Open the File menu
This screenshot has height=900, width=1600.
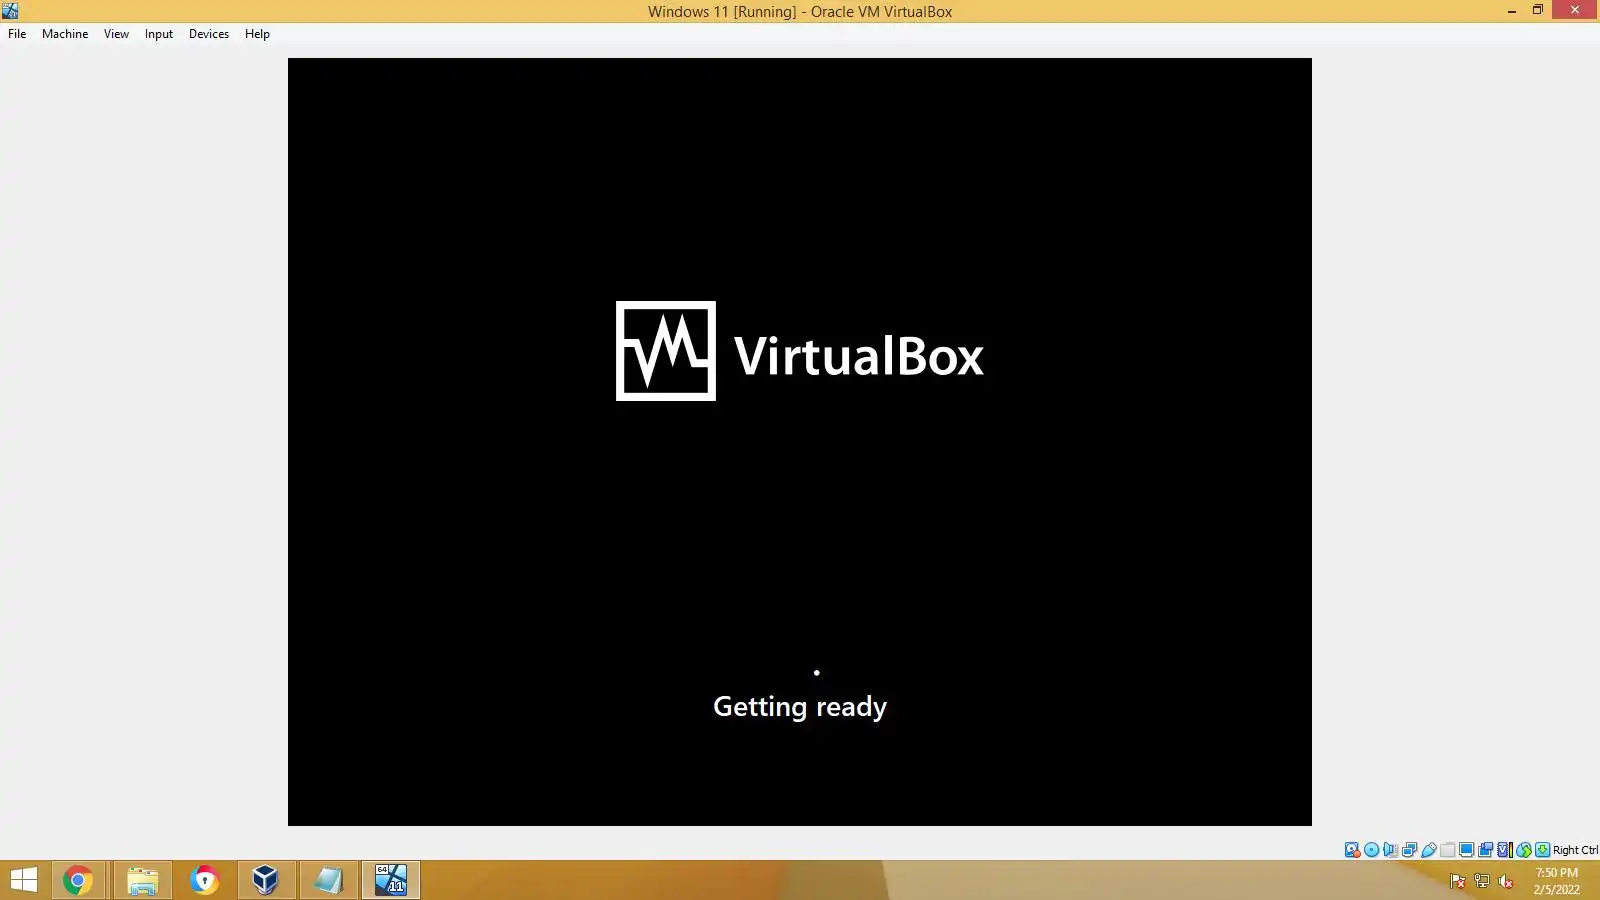pyautogui.click(x=17, y=34)
